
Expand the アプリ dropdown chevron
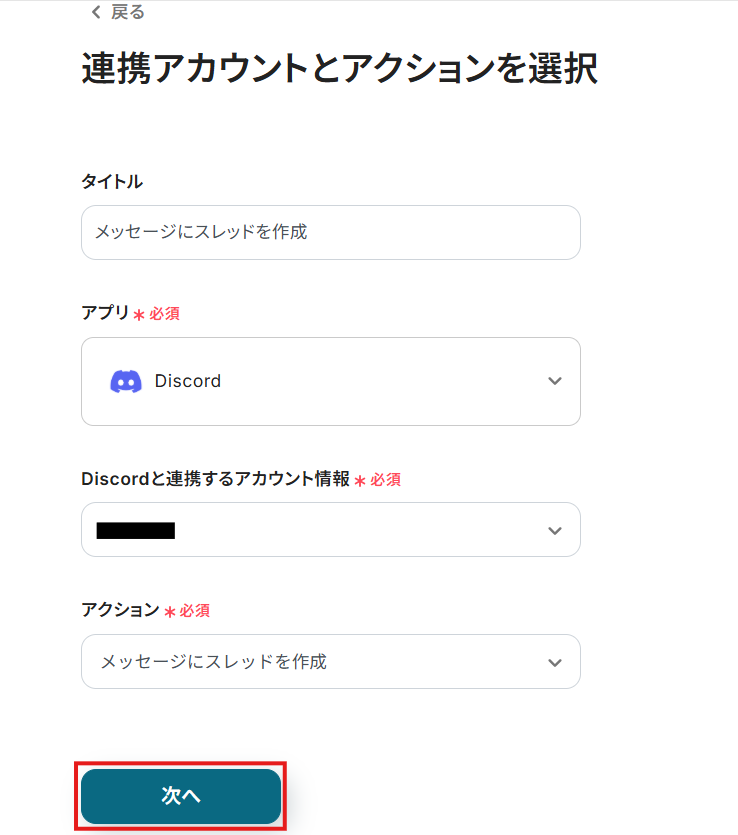click(555, 381)
